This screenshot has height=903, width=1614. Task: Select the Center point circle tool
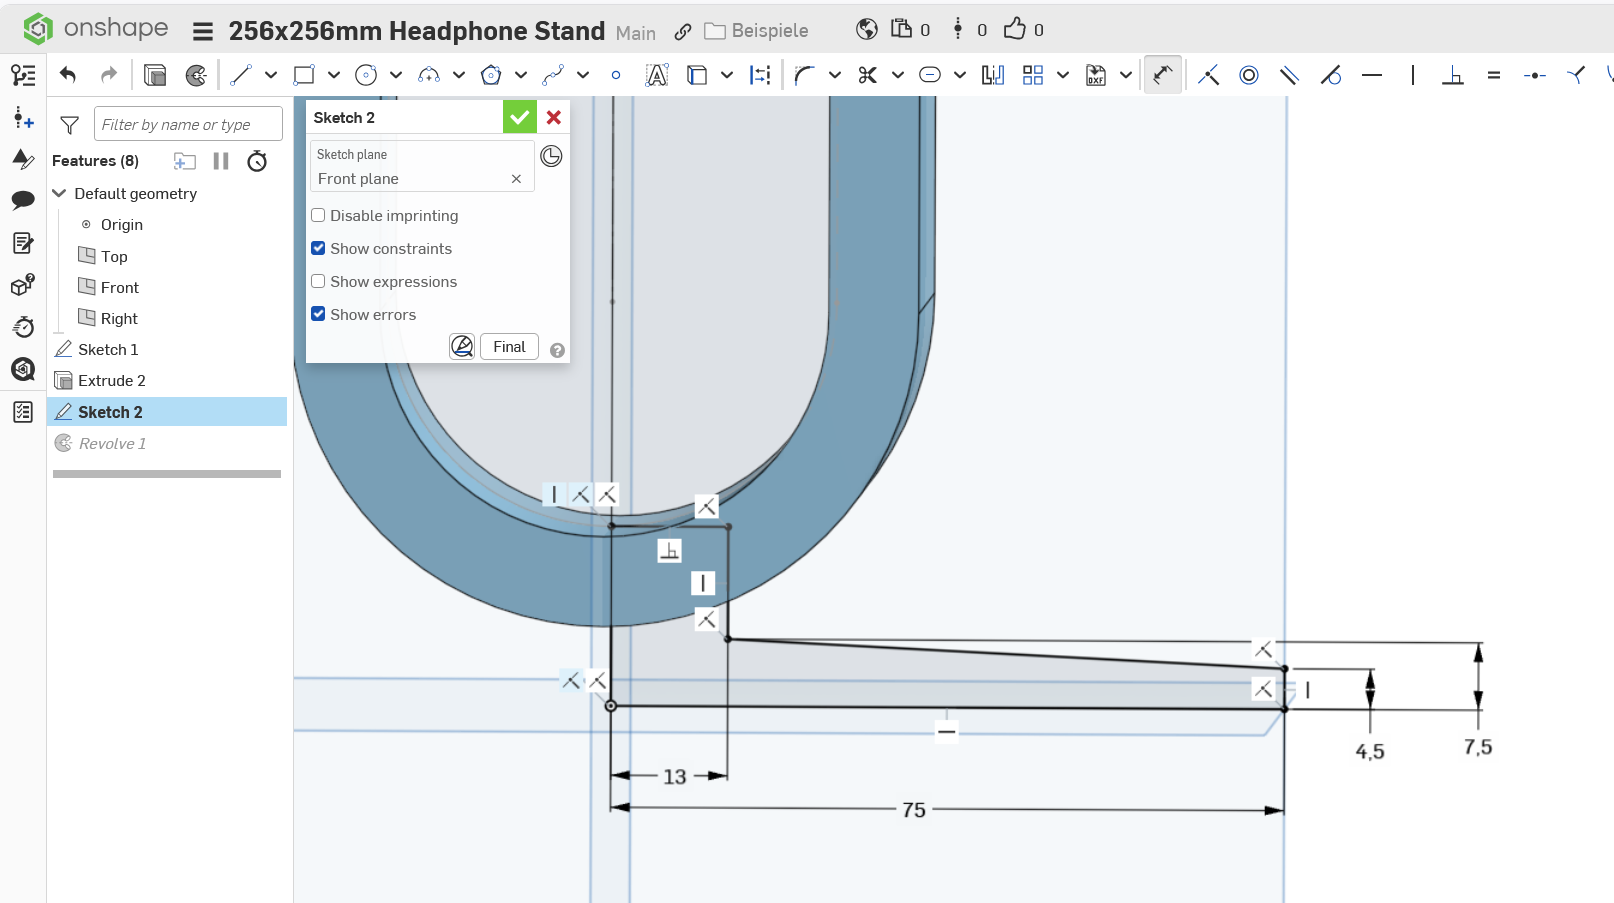366,75
